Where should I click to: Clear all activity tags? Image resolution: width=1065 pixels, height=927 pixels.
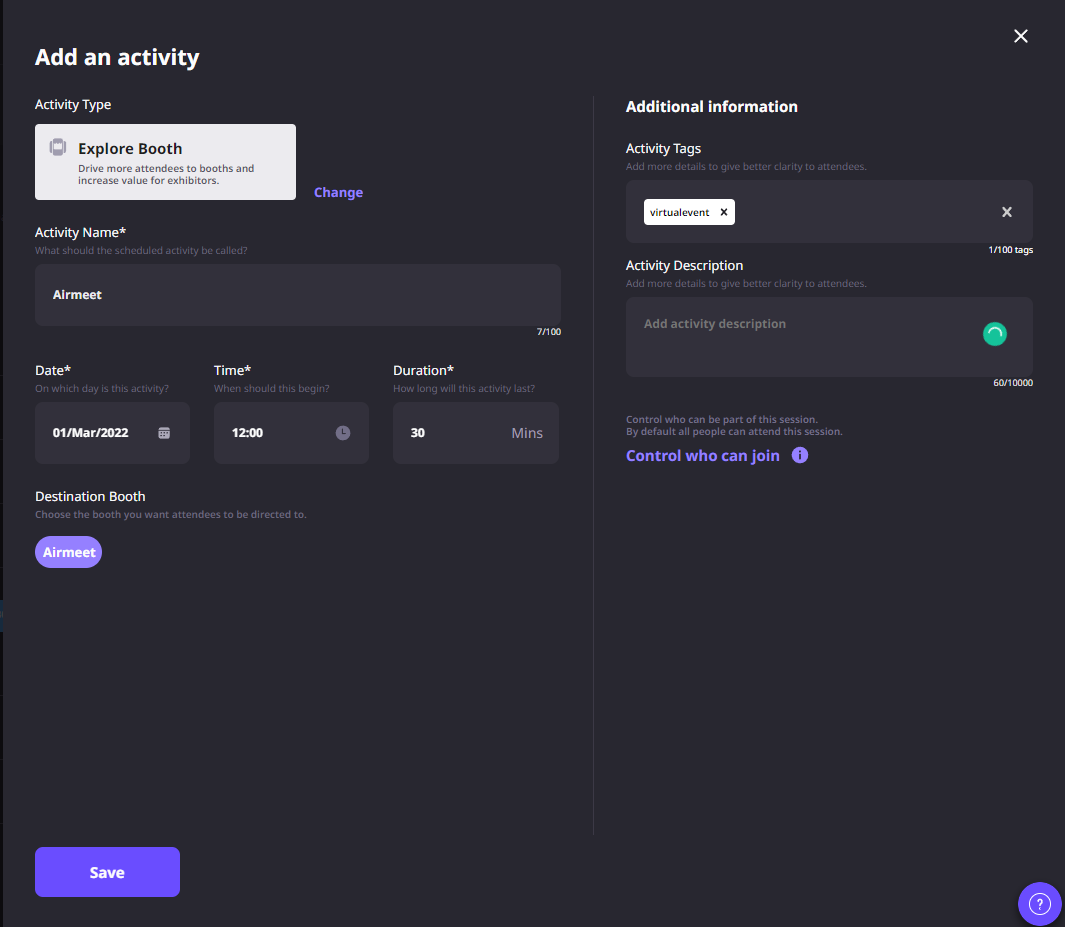[x=1007, y=212]
